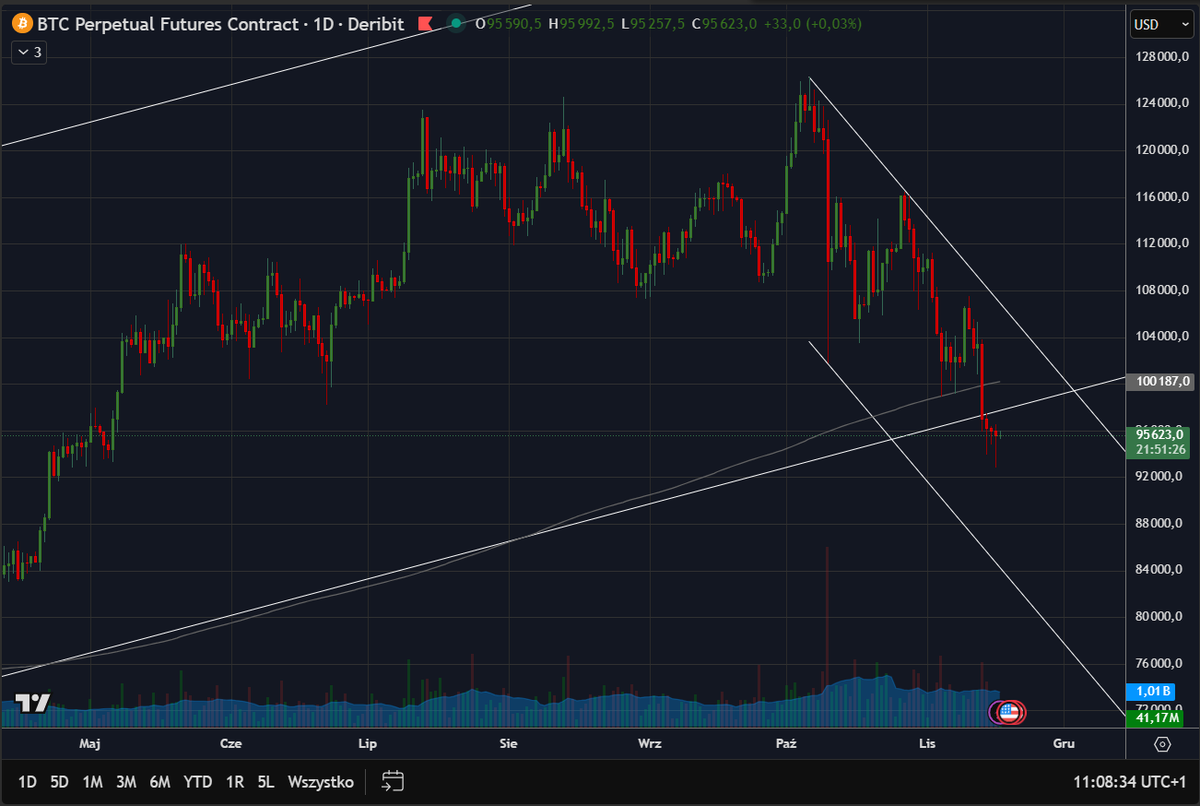
Task: Click the open value O95590,5
Action: [509, 23]
